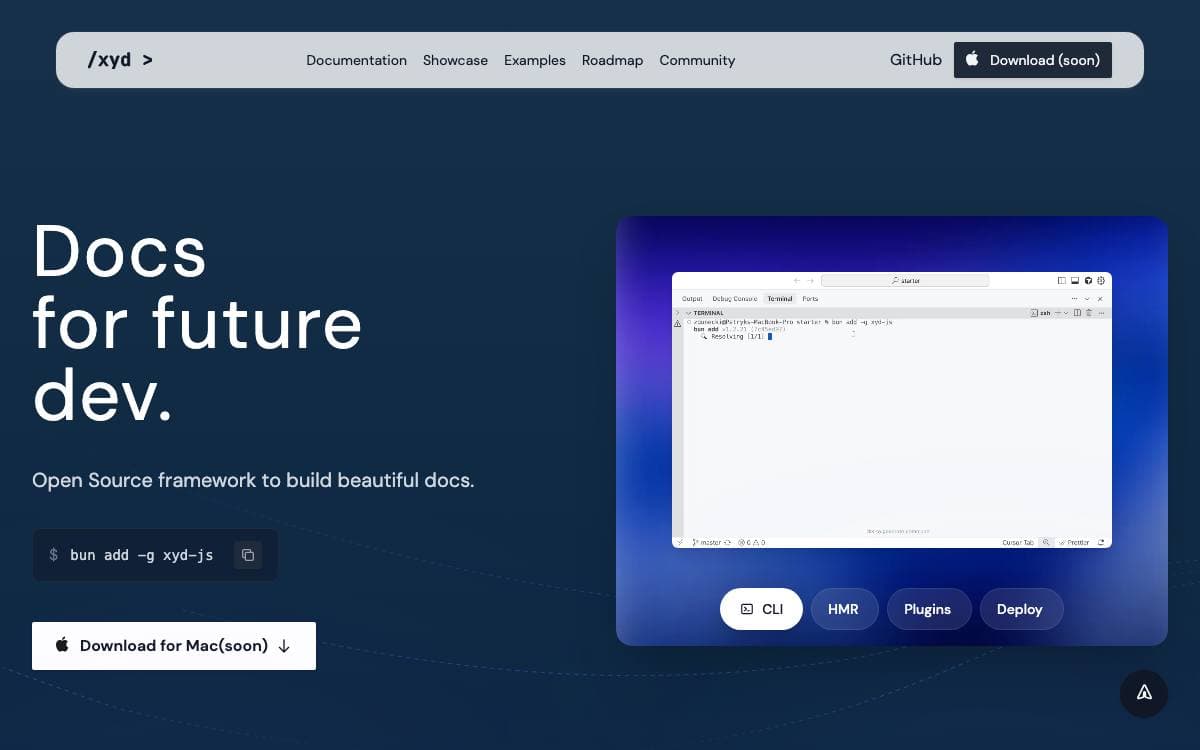
Task: Open the Documentation nav link
Action: (356, 60)
